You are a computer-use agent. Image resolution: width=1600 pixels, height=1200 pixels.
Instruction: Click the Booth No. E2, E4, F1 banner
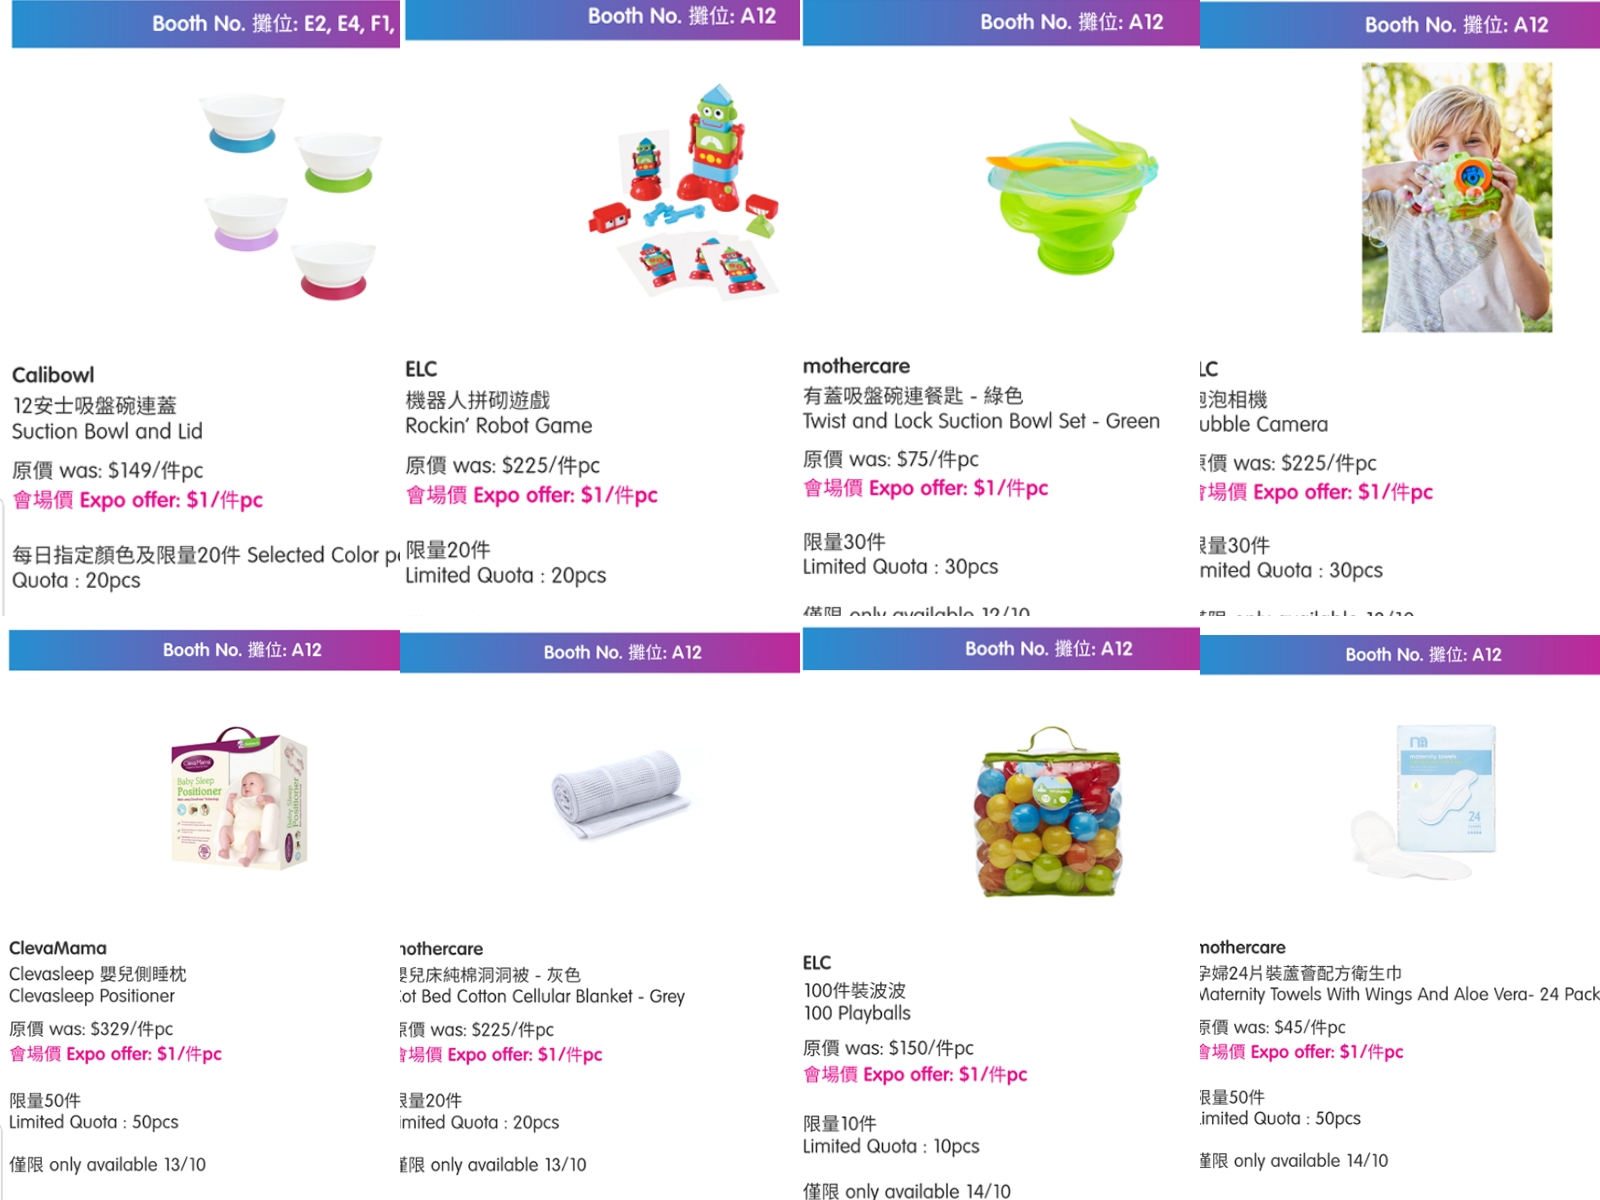point(206,24)
